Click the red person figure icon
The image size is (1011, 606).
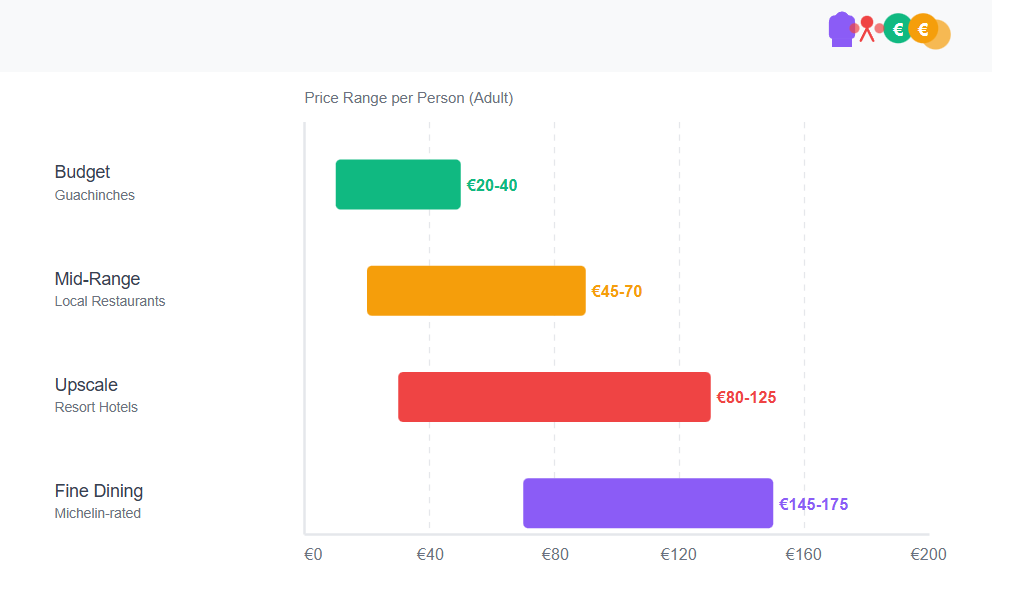[867, 28]
